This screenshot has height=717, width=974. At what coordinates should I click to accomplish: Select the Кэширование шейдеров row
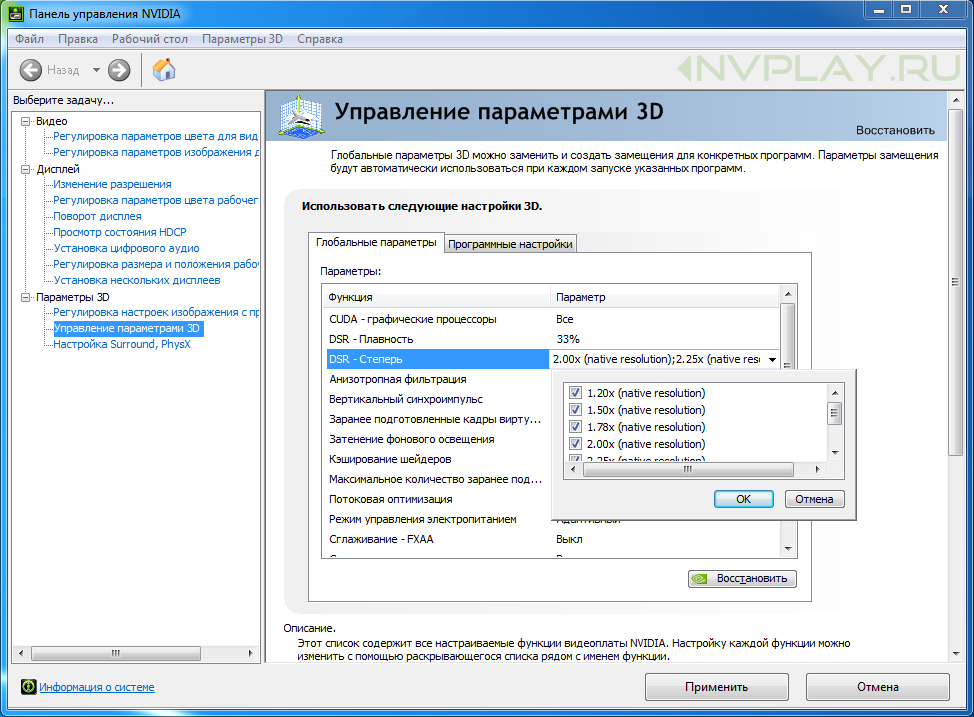tap(438, 459)
